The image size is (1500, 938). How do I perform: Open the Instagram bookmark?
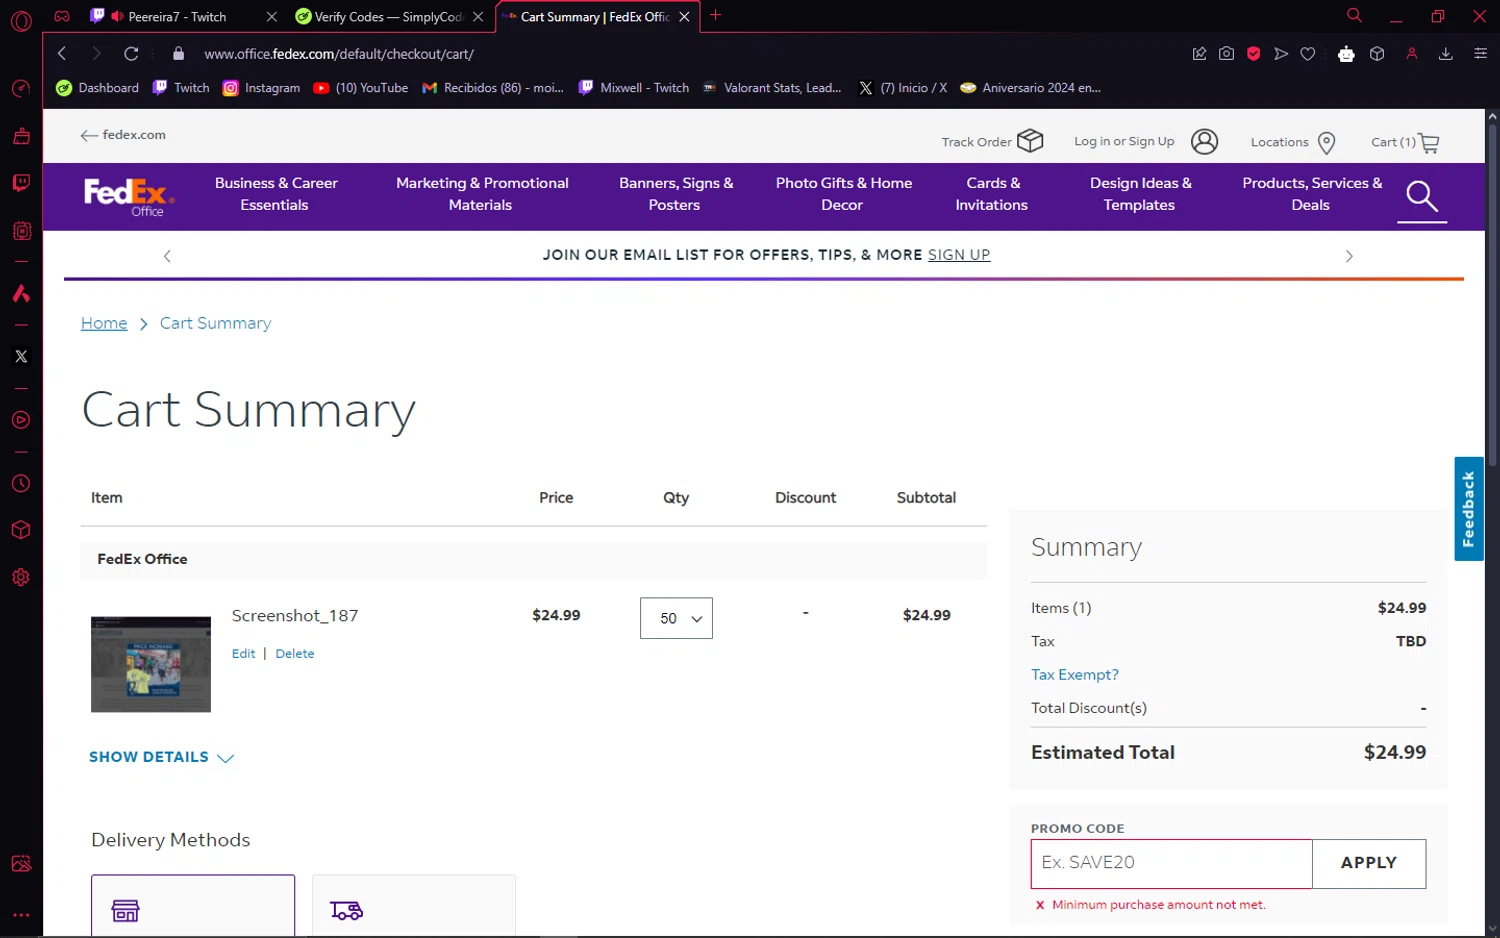click(x=261, y=88)
